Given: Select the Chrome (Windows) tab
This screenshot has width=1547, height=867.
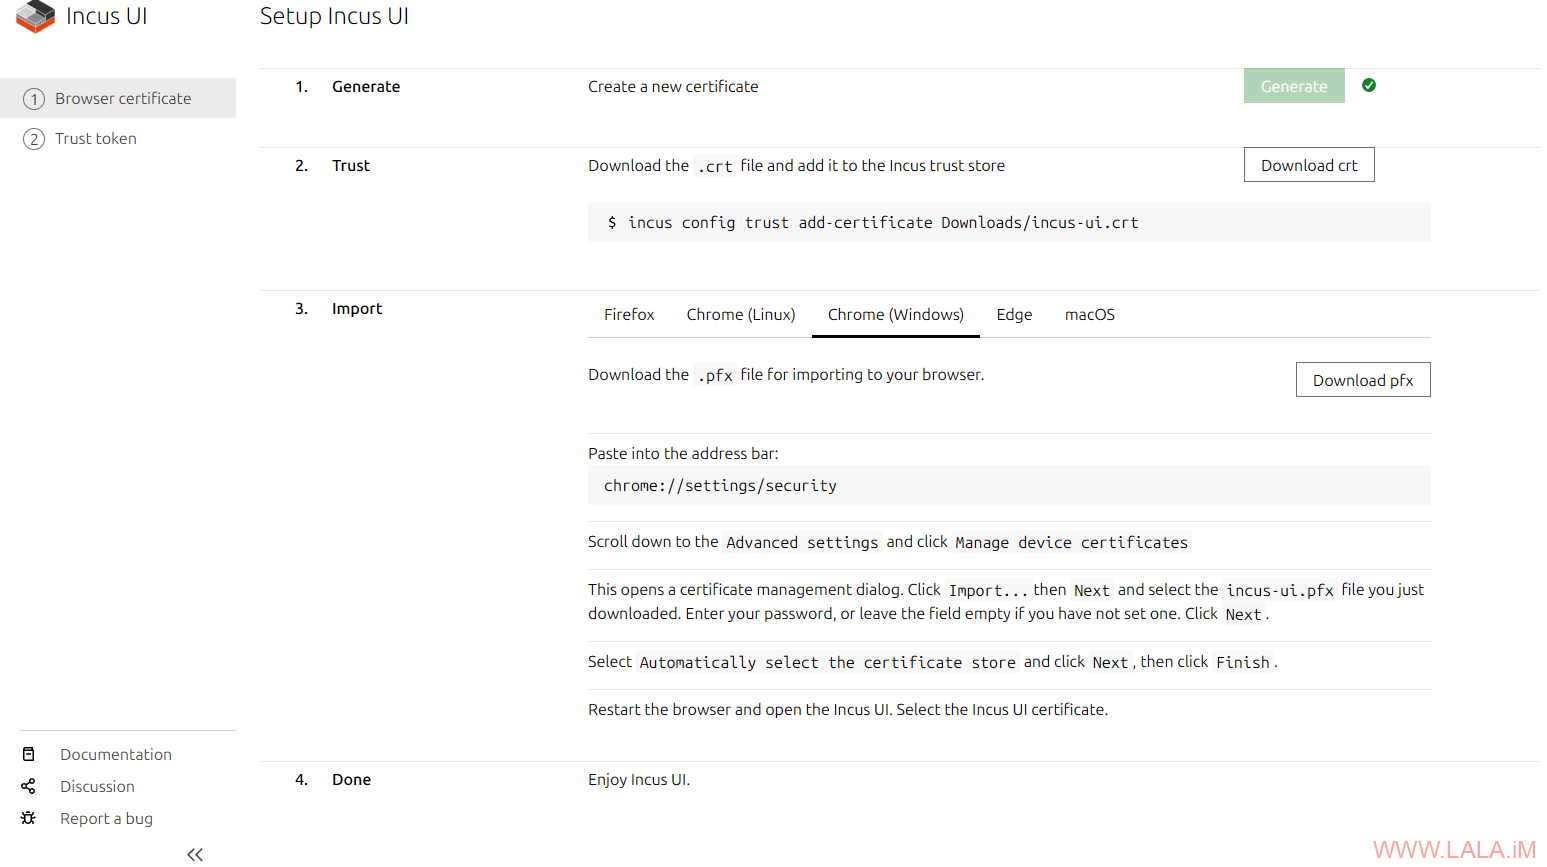Looking at the screenshot, I should [895, 315].
